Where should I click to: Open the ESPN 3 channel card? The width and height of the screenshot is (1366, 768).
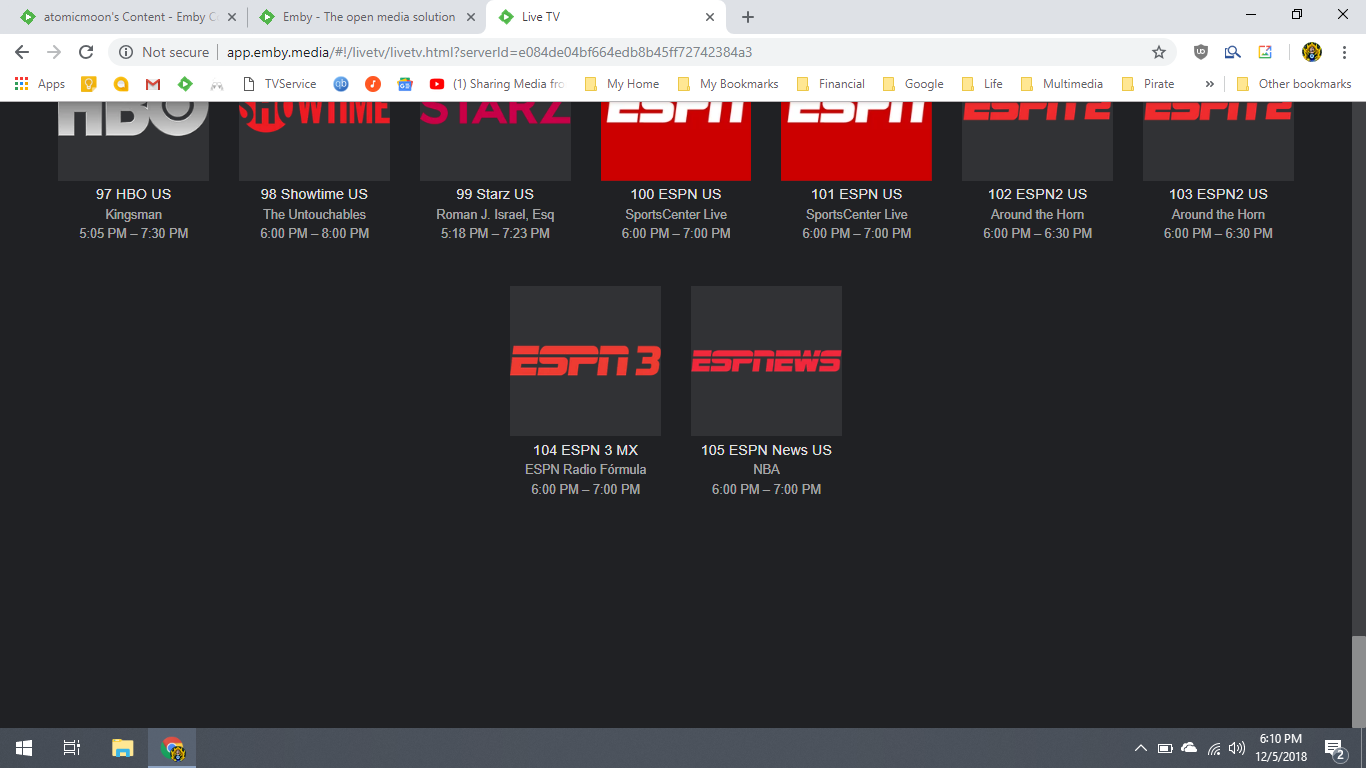pos(585,361)
